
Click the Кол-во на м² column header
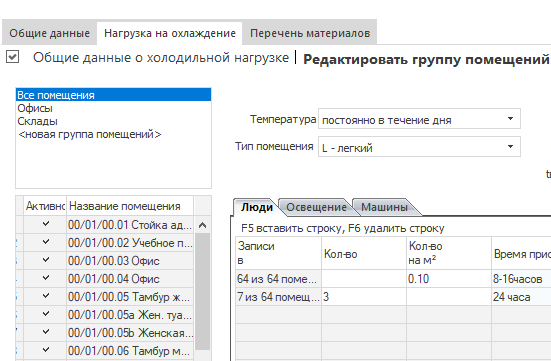449,253
